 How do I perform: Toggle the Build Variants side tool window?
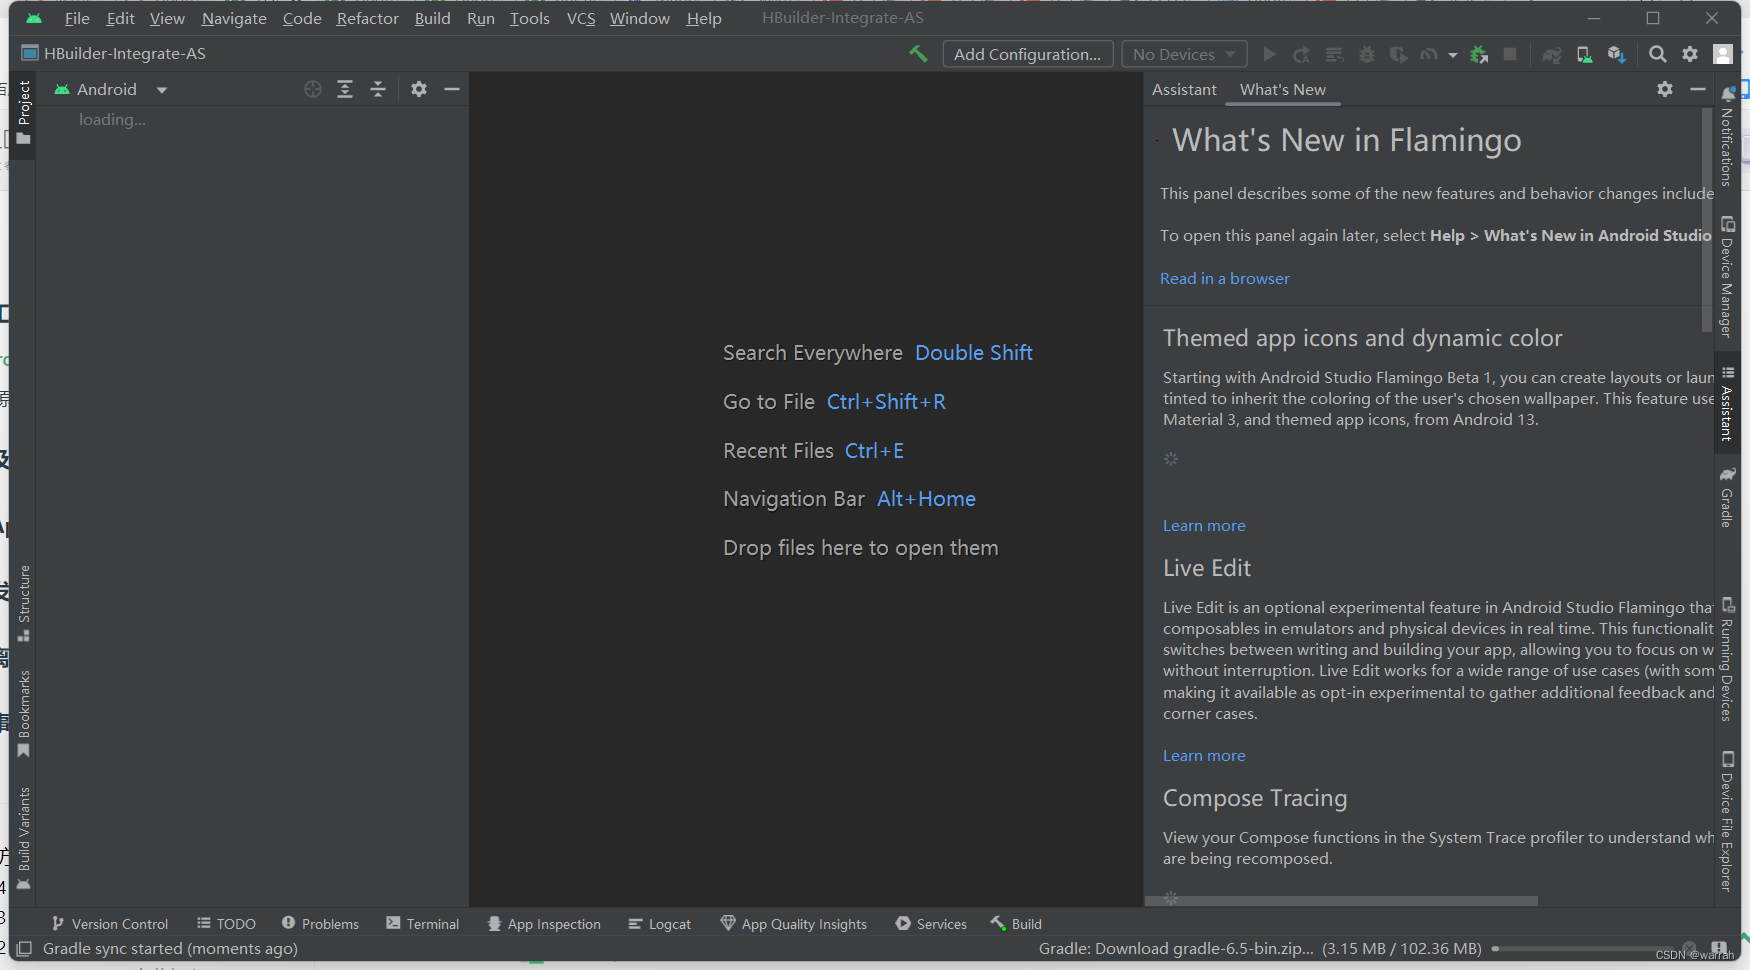click(x=24, y=838)
